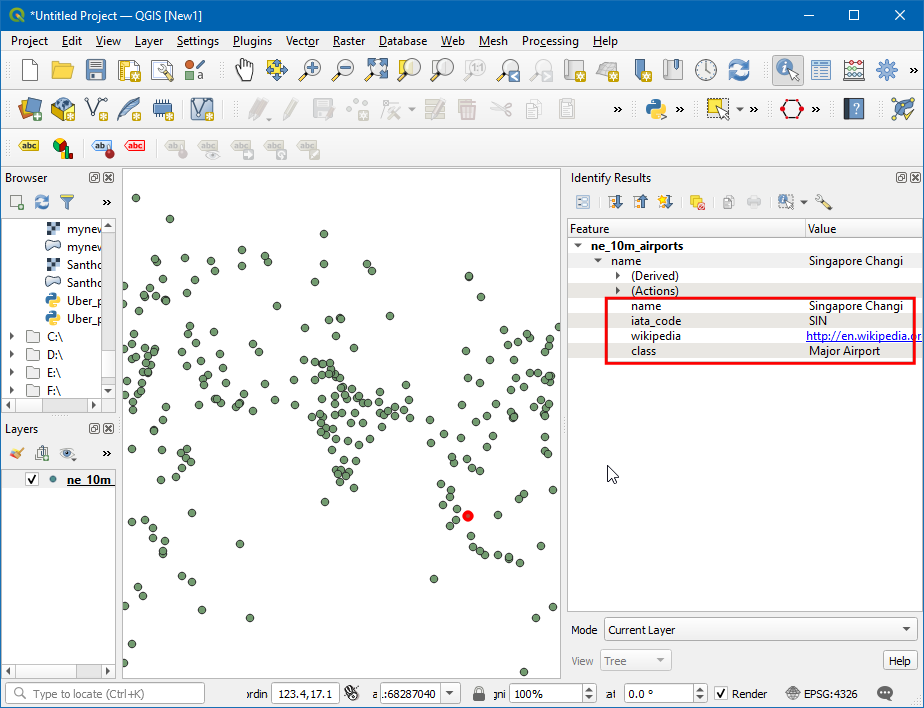Screen dimensions: 924x708
Task: Expand the C:\ drive in Browser
Action: [x=12, y=337]
